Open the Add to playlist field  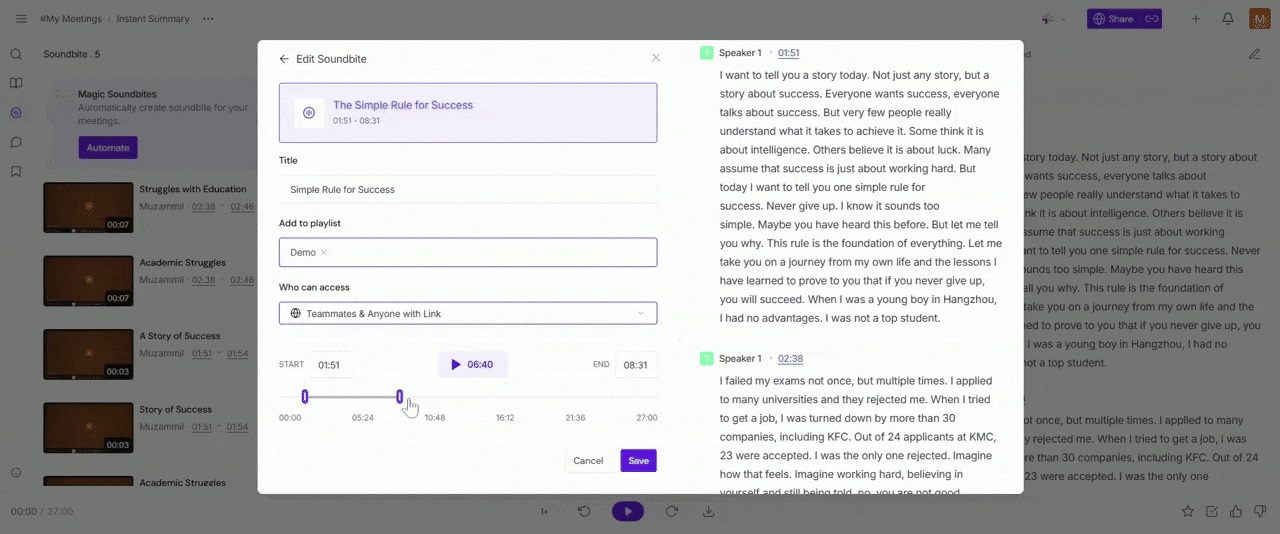468,252
